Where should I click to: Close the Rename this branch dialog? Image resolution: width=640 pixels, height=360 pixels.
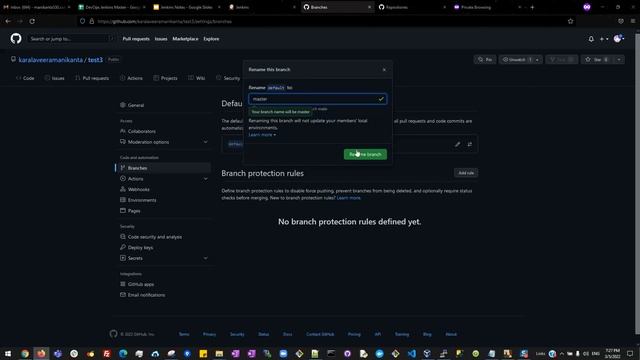pos(384,70)
